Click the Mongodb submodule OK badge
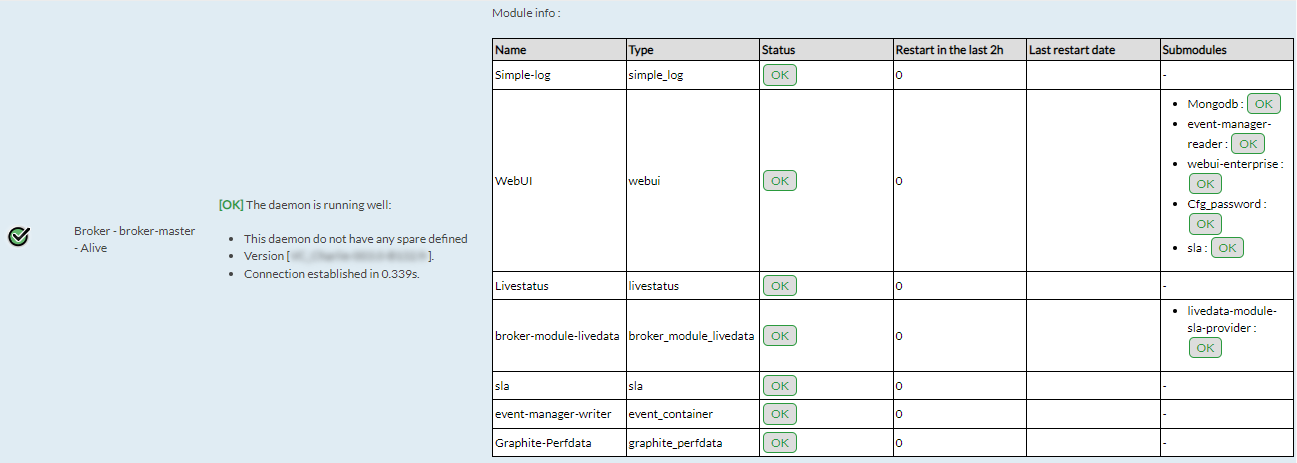This screenshot has width=1297, height=463. pyautogui.click(x=1263, y=104)
